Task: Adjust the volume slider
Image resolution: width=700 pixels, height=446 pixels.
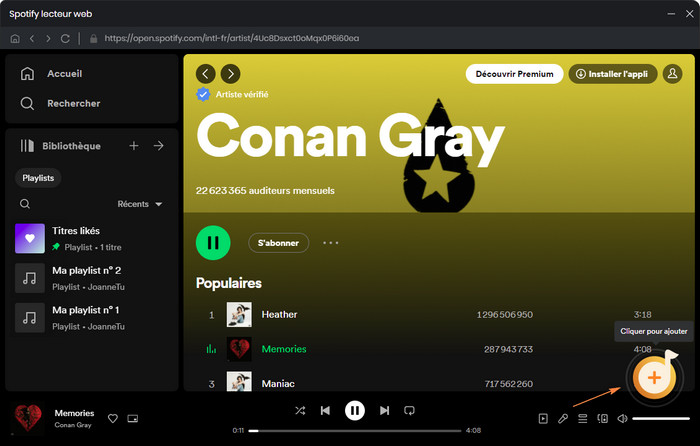Action: pos(660,418)
